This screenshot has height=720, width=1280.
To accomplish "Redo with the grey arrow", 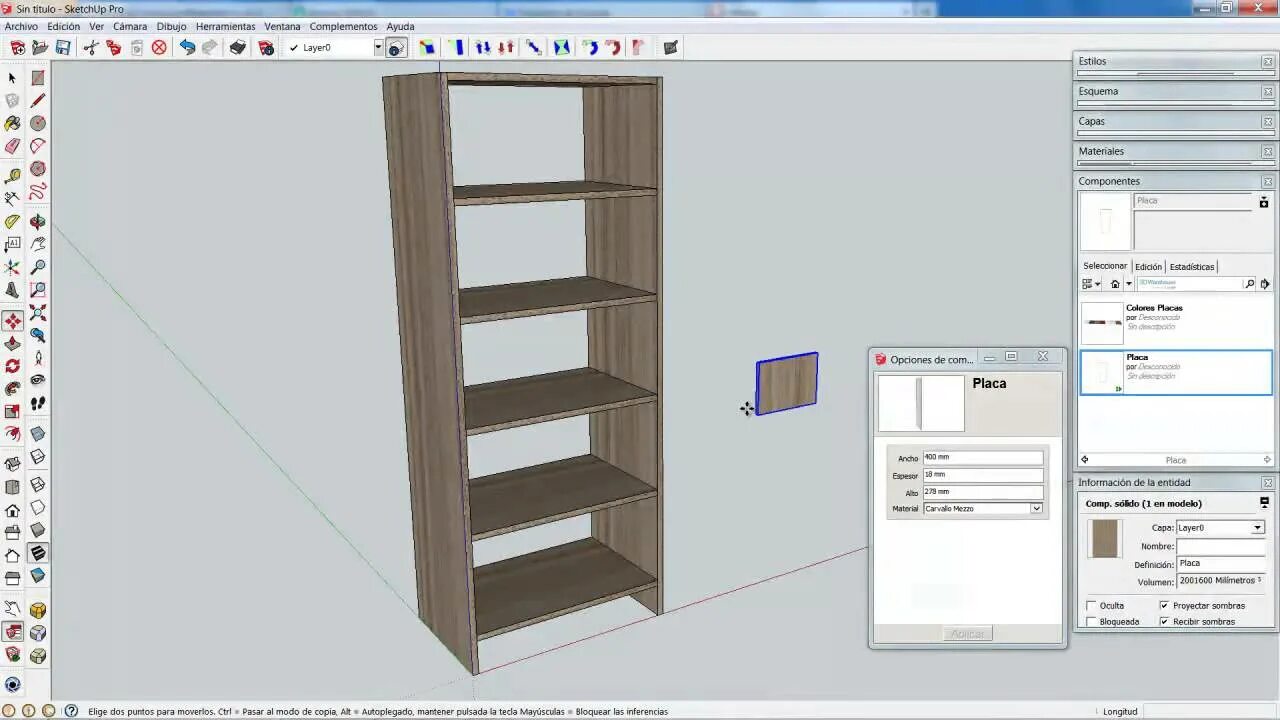I will (x=209, y=47).
